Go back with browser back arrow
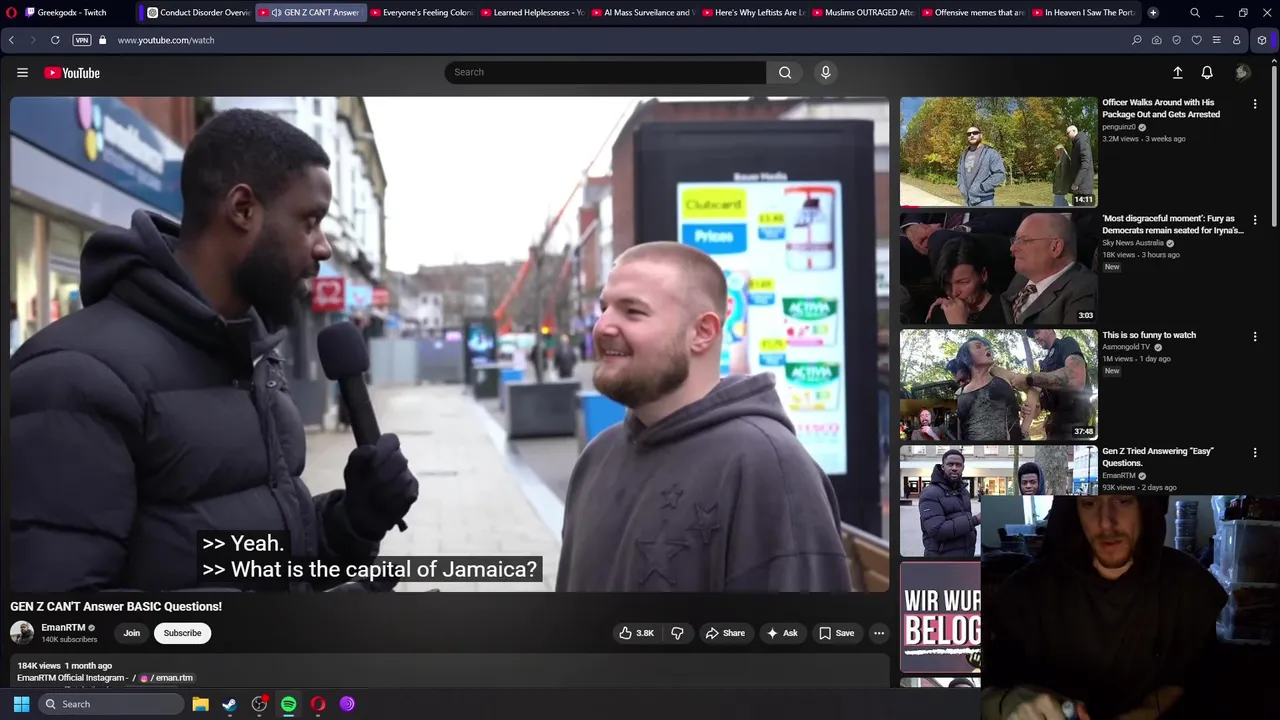1280x720 pixels. pos(11,40)
